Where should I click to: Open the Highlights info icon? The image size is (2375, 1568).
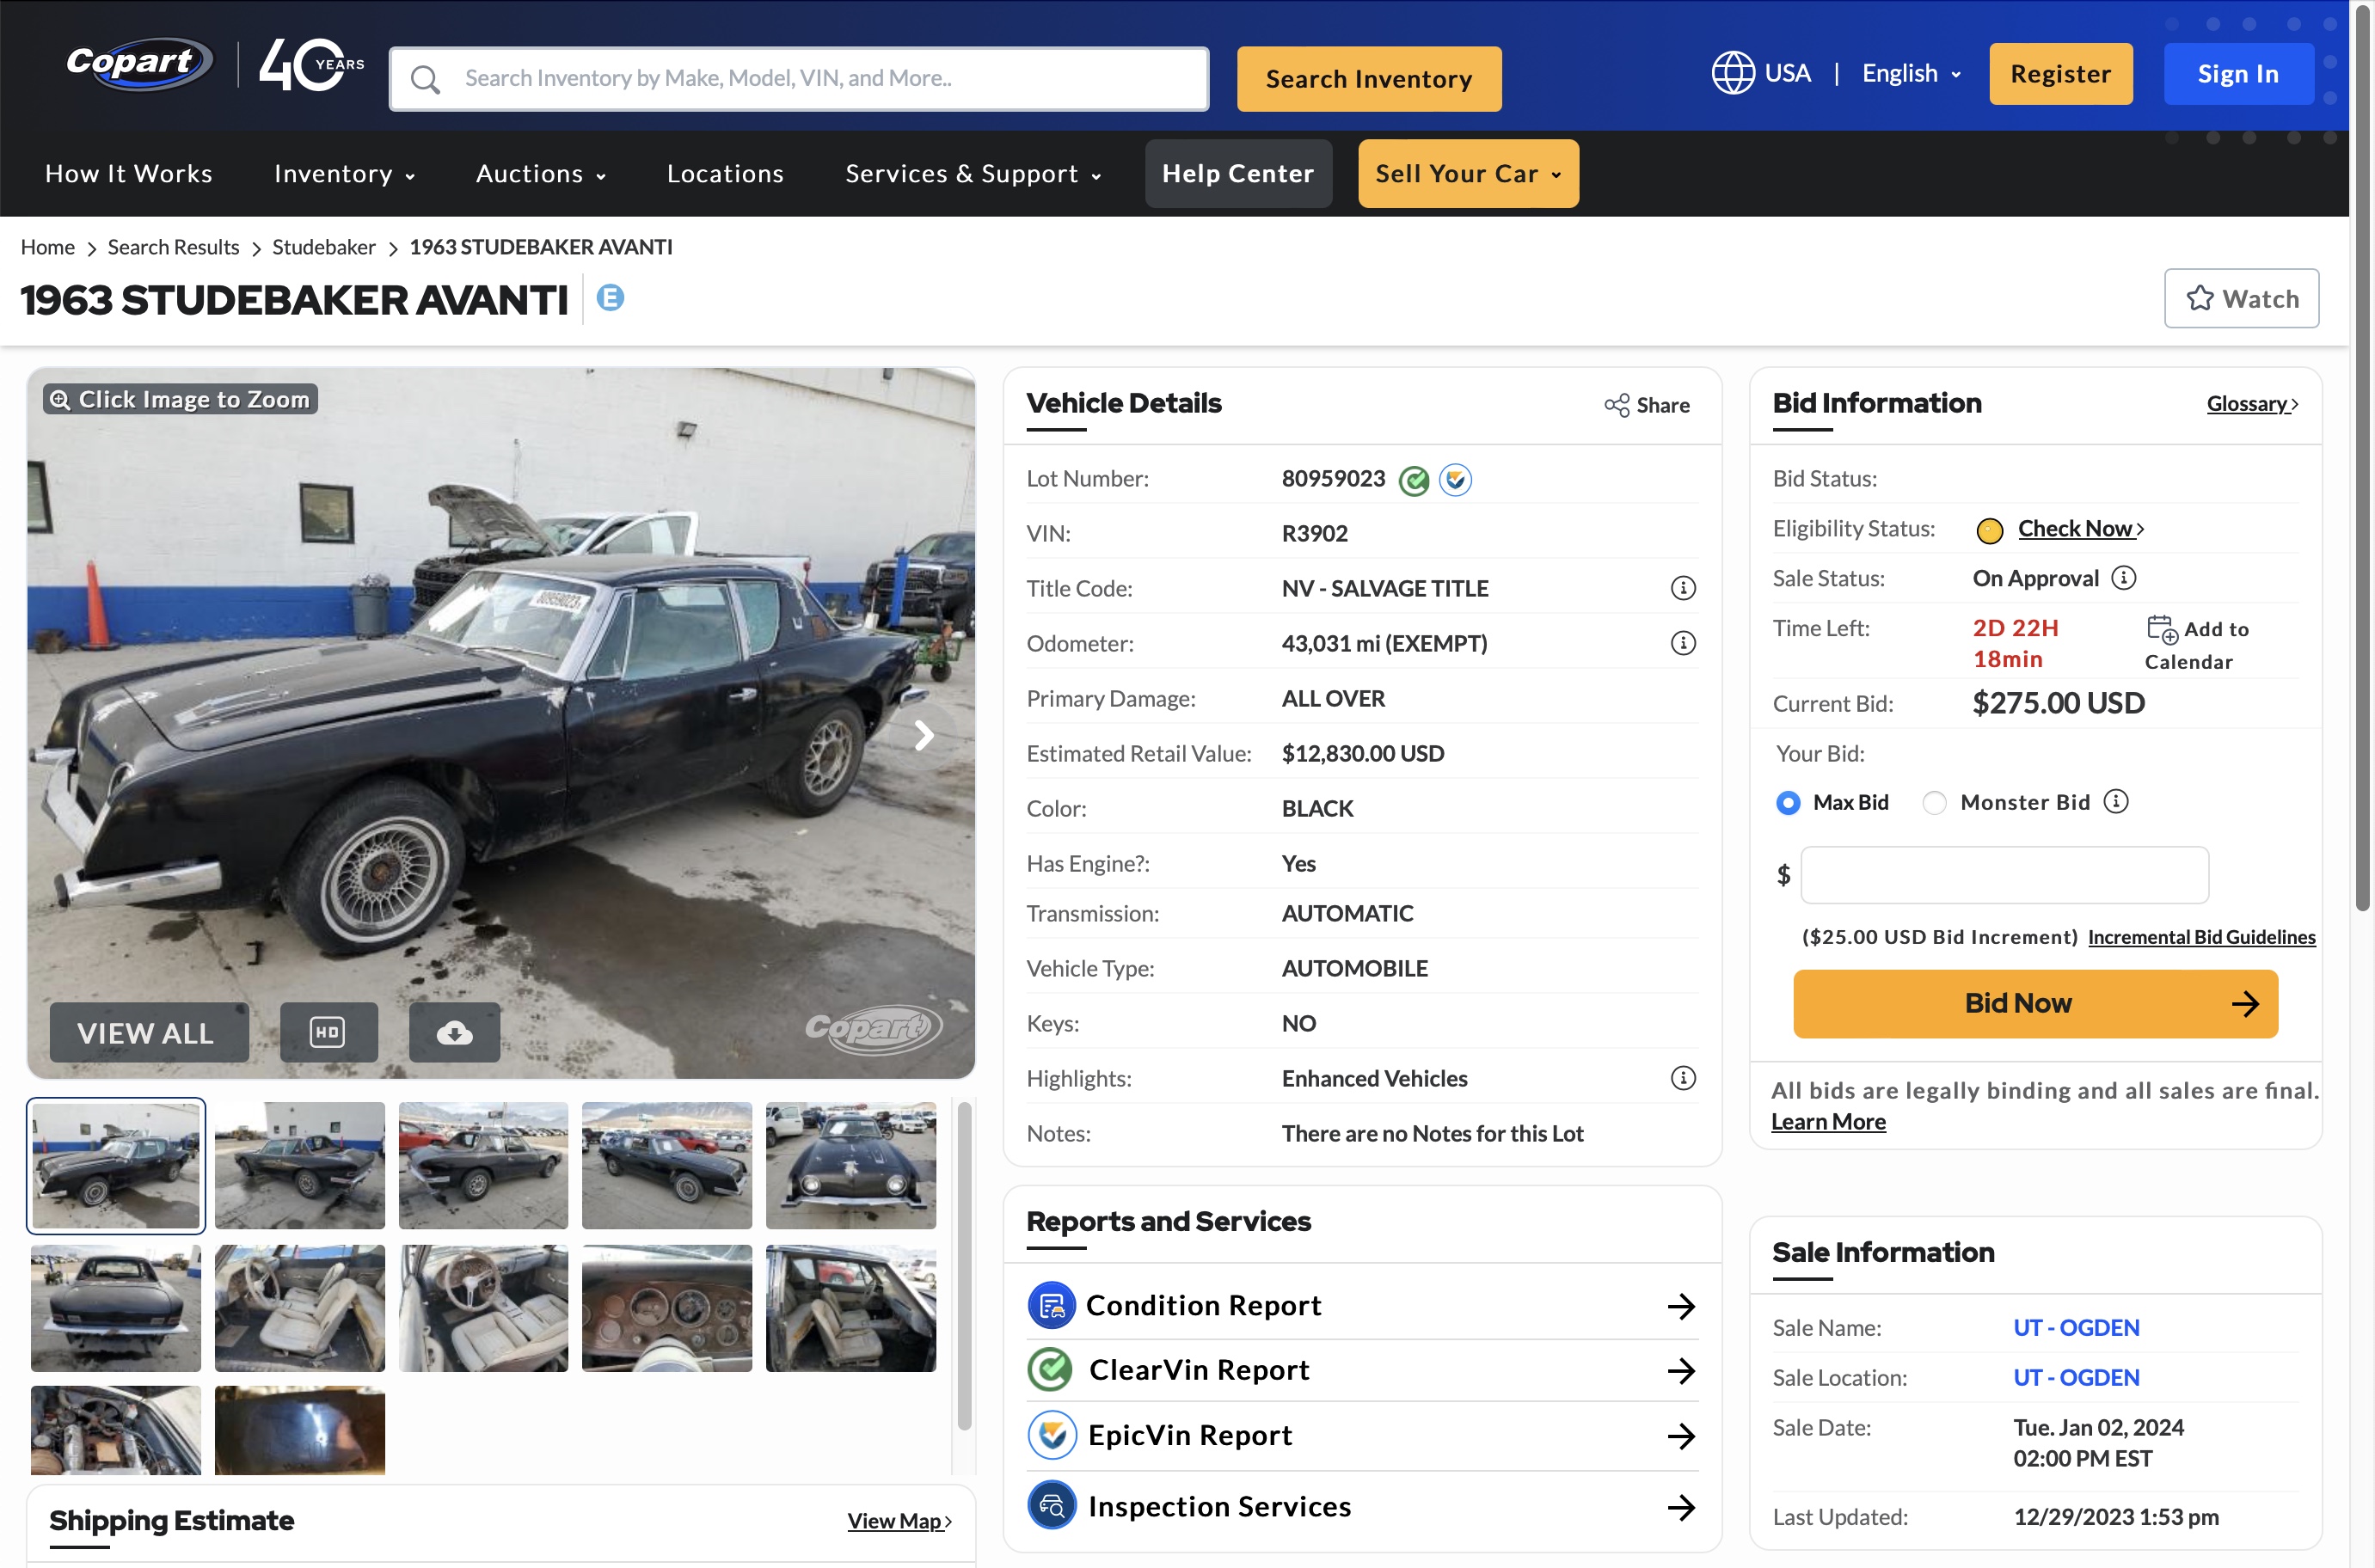click(1683, 1078)
